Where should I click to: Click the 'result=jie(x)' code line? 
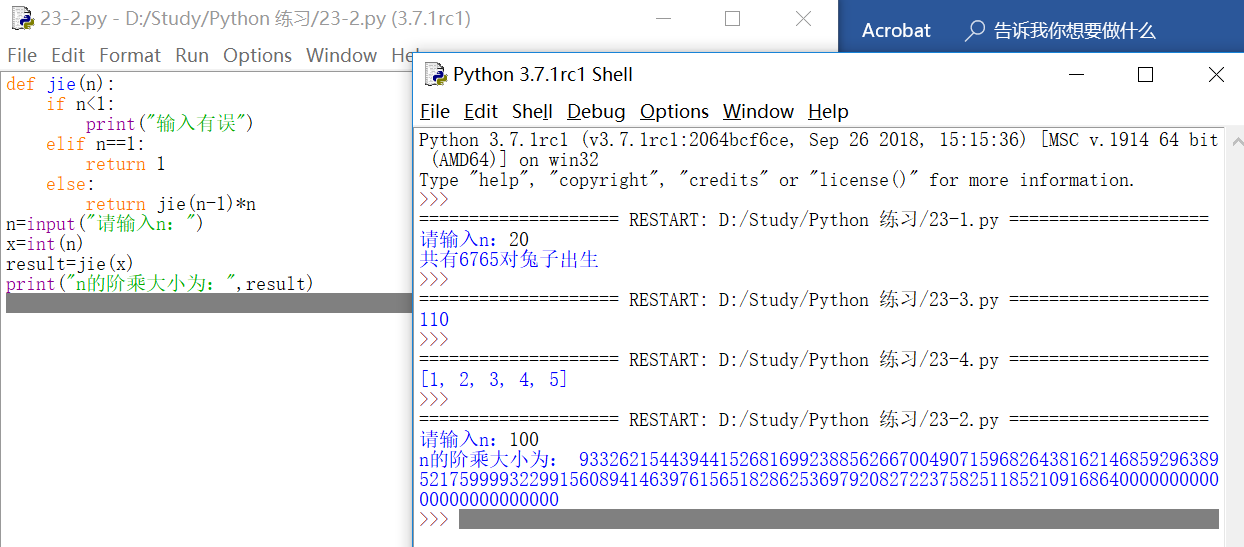(x=70, y=264)
